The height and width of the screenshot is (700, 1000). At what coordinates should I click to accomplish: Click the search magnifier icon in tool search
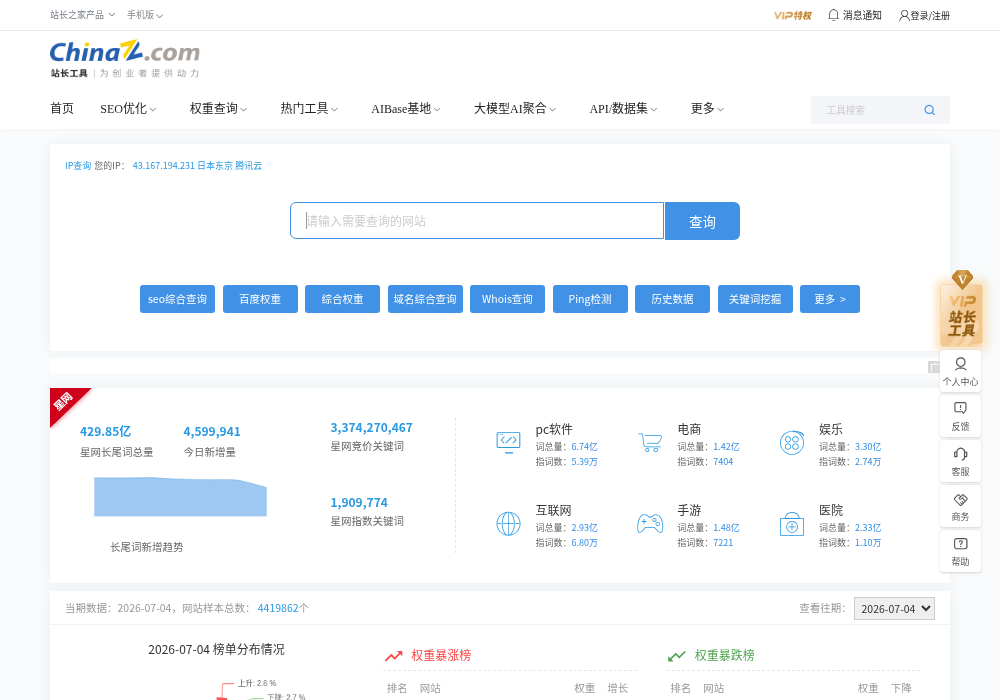coord(929,110)
